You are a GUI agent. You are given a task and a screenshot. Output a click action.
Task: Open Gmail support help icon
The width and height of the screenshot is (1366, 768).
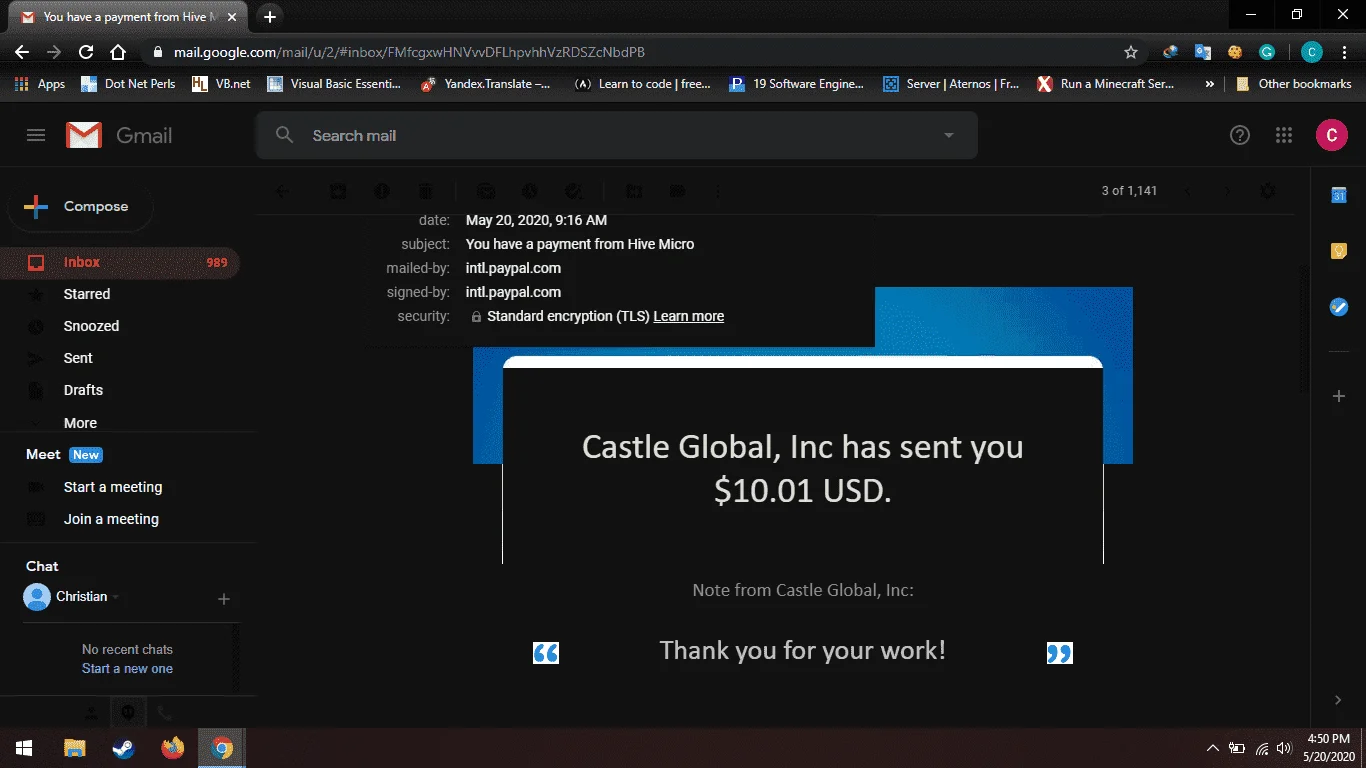[x=1240, y=135]
